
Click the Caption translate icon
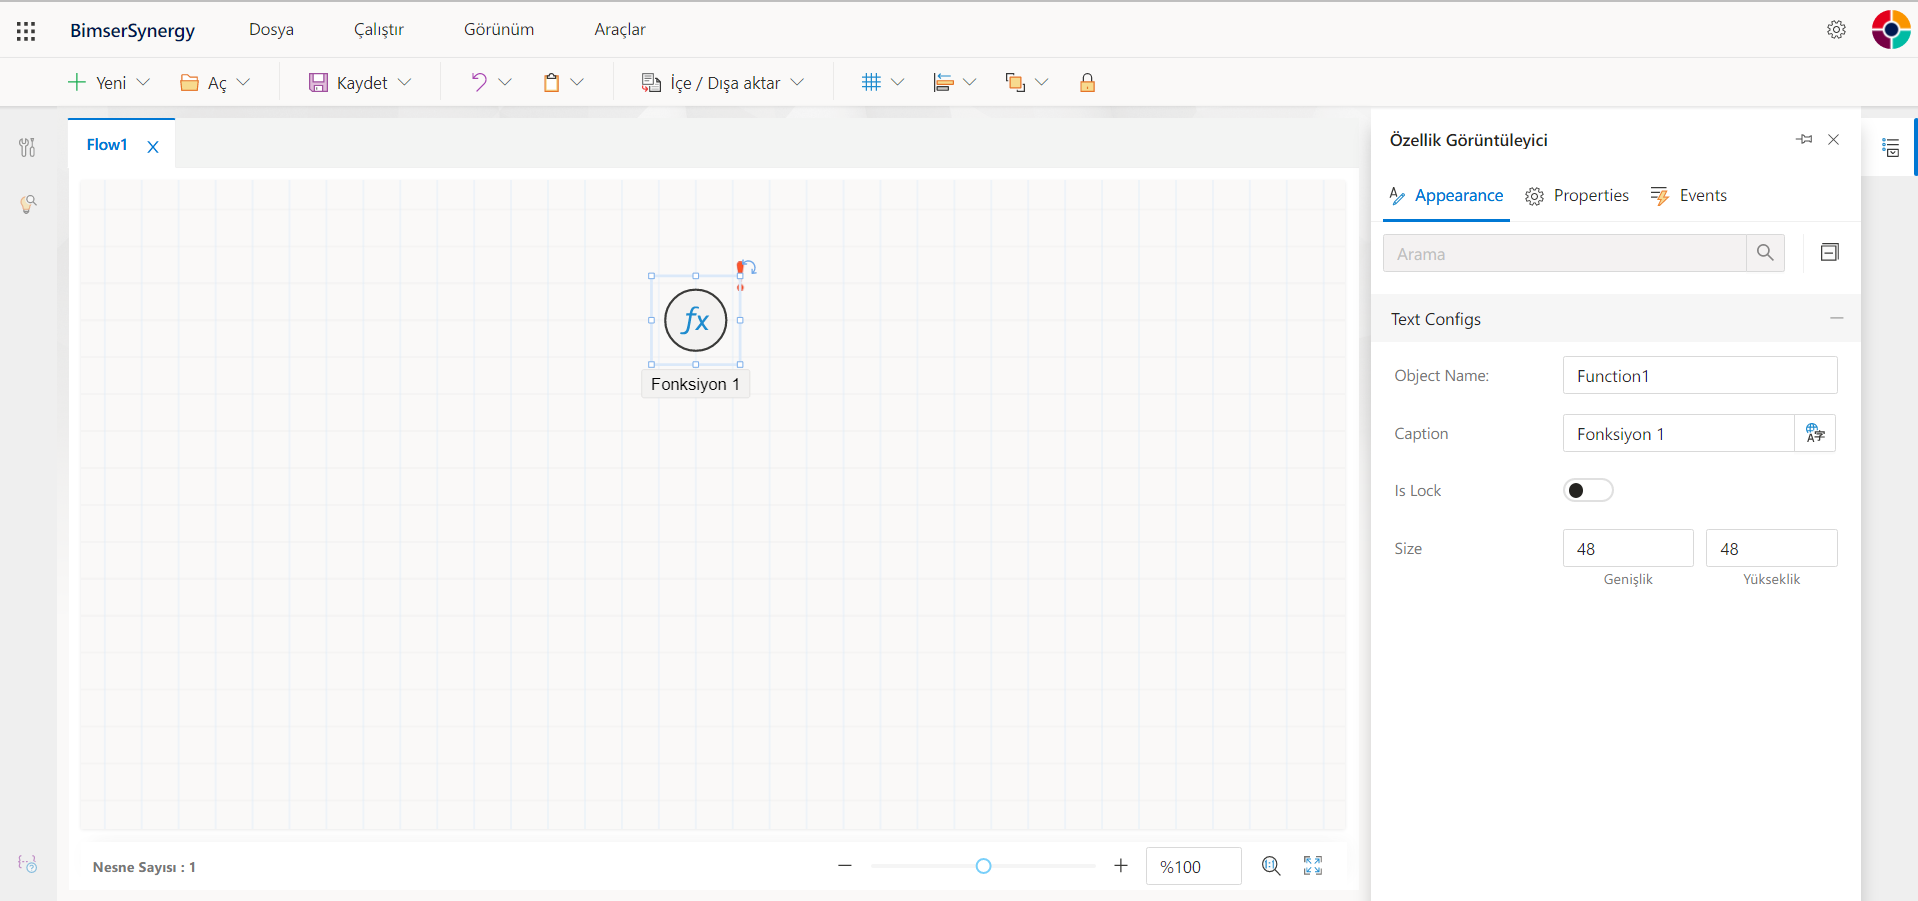(1815, 433)
